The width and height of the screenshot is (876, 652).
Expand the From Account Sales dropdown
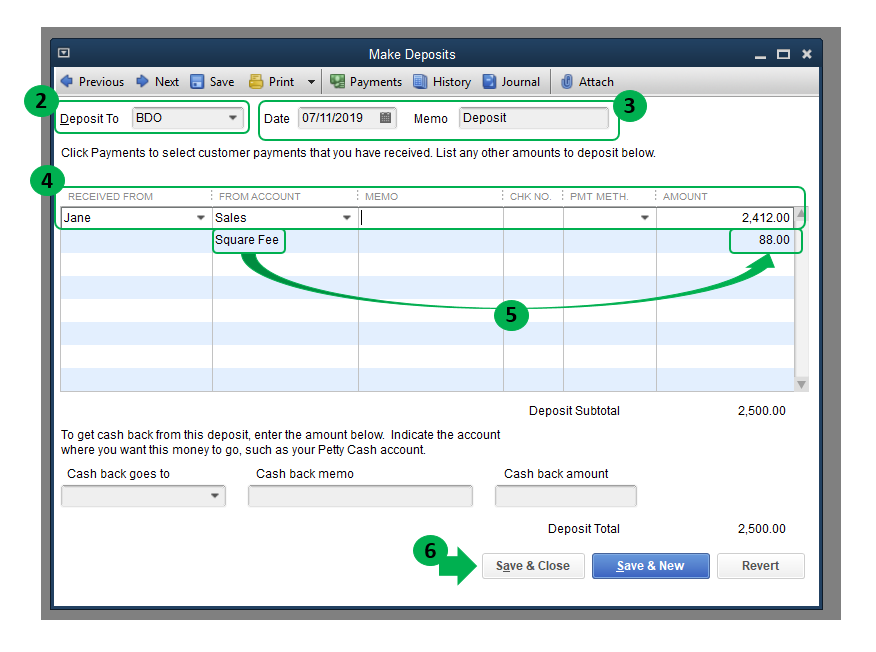346,218
